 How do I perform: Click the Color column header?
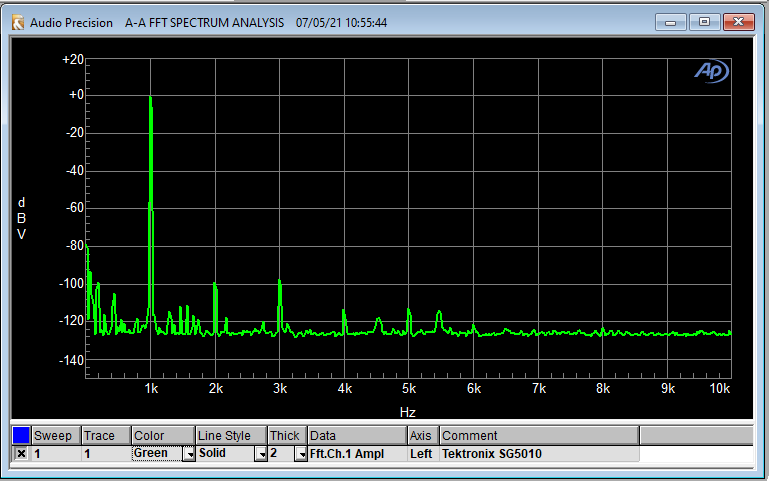pyautogui.click(x=163, y=435)
